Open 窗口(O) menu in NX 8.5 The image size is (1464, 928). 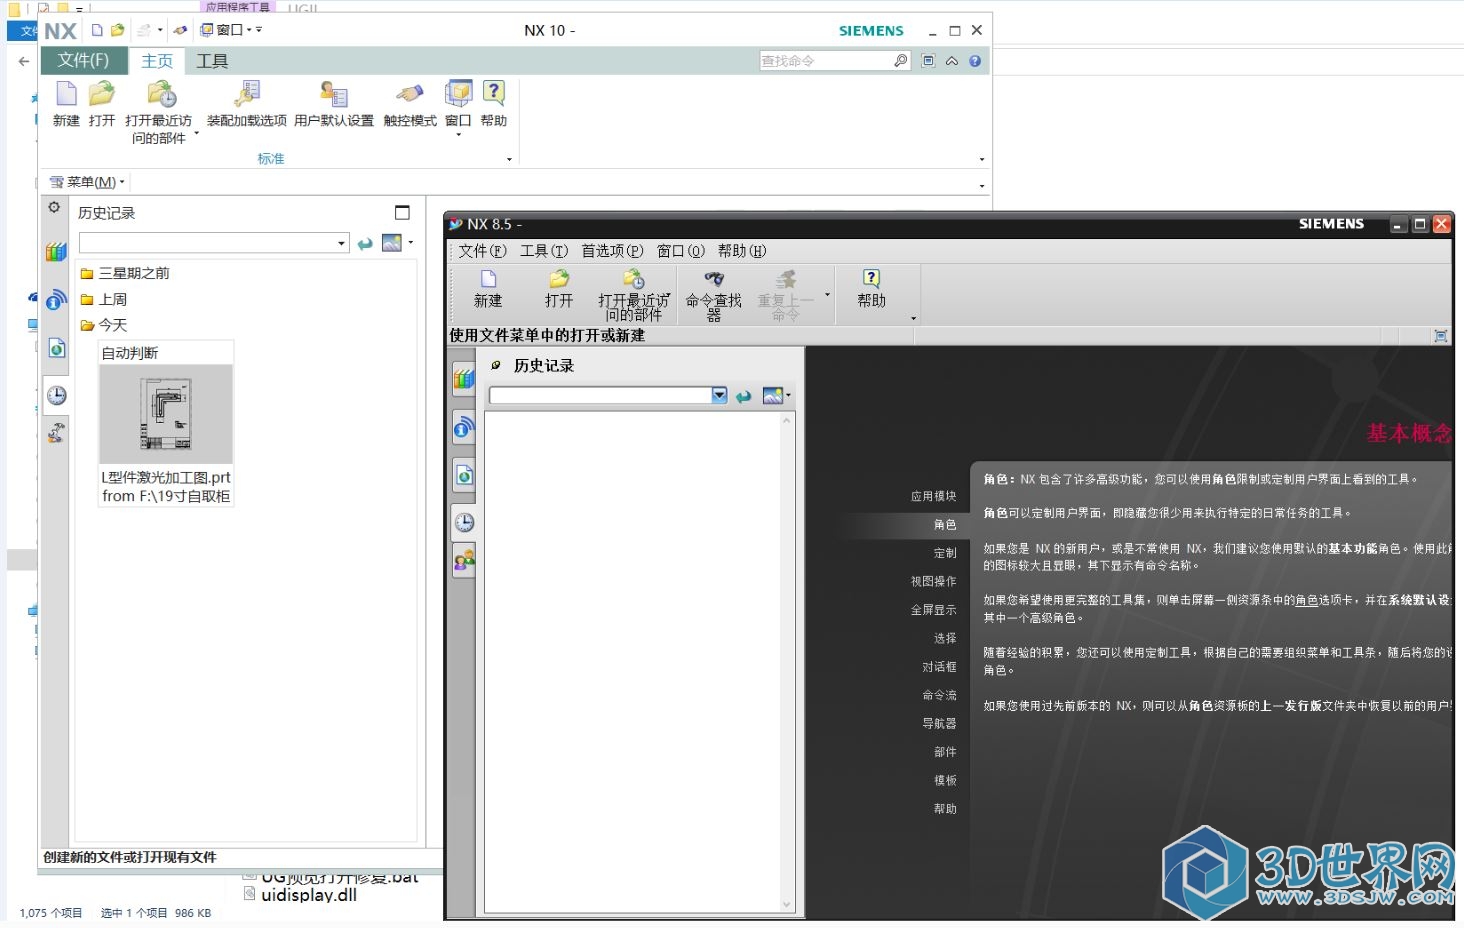(681, 251)
